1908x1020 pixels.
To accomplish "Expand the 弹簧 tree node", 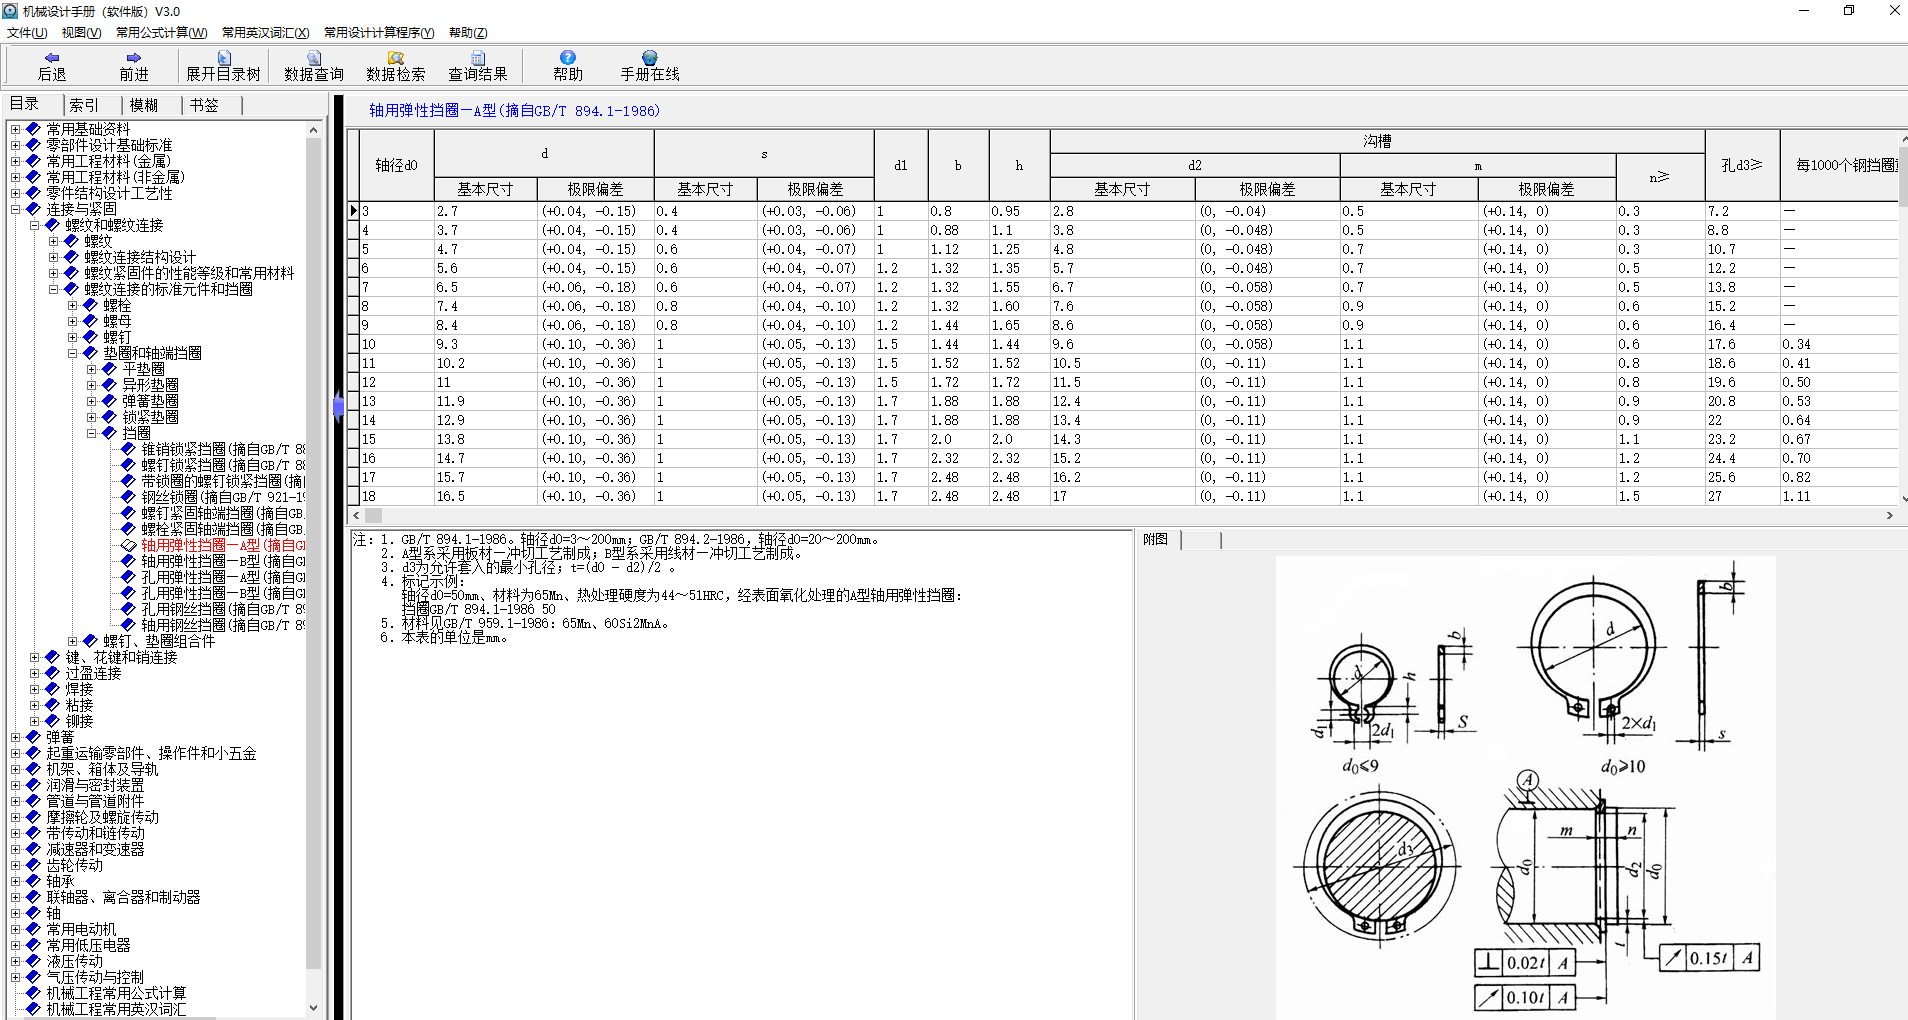I will click(15, 737).
